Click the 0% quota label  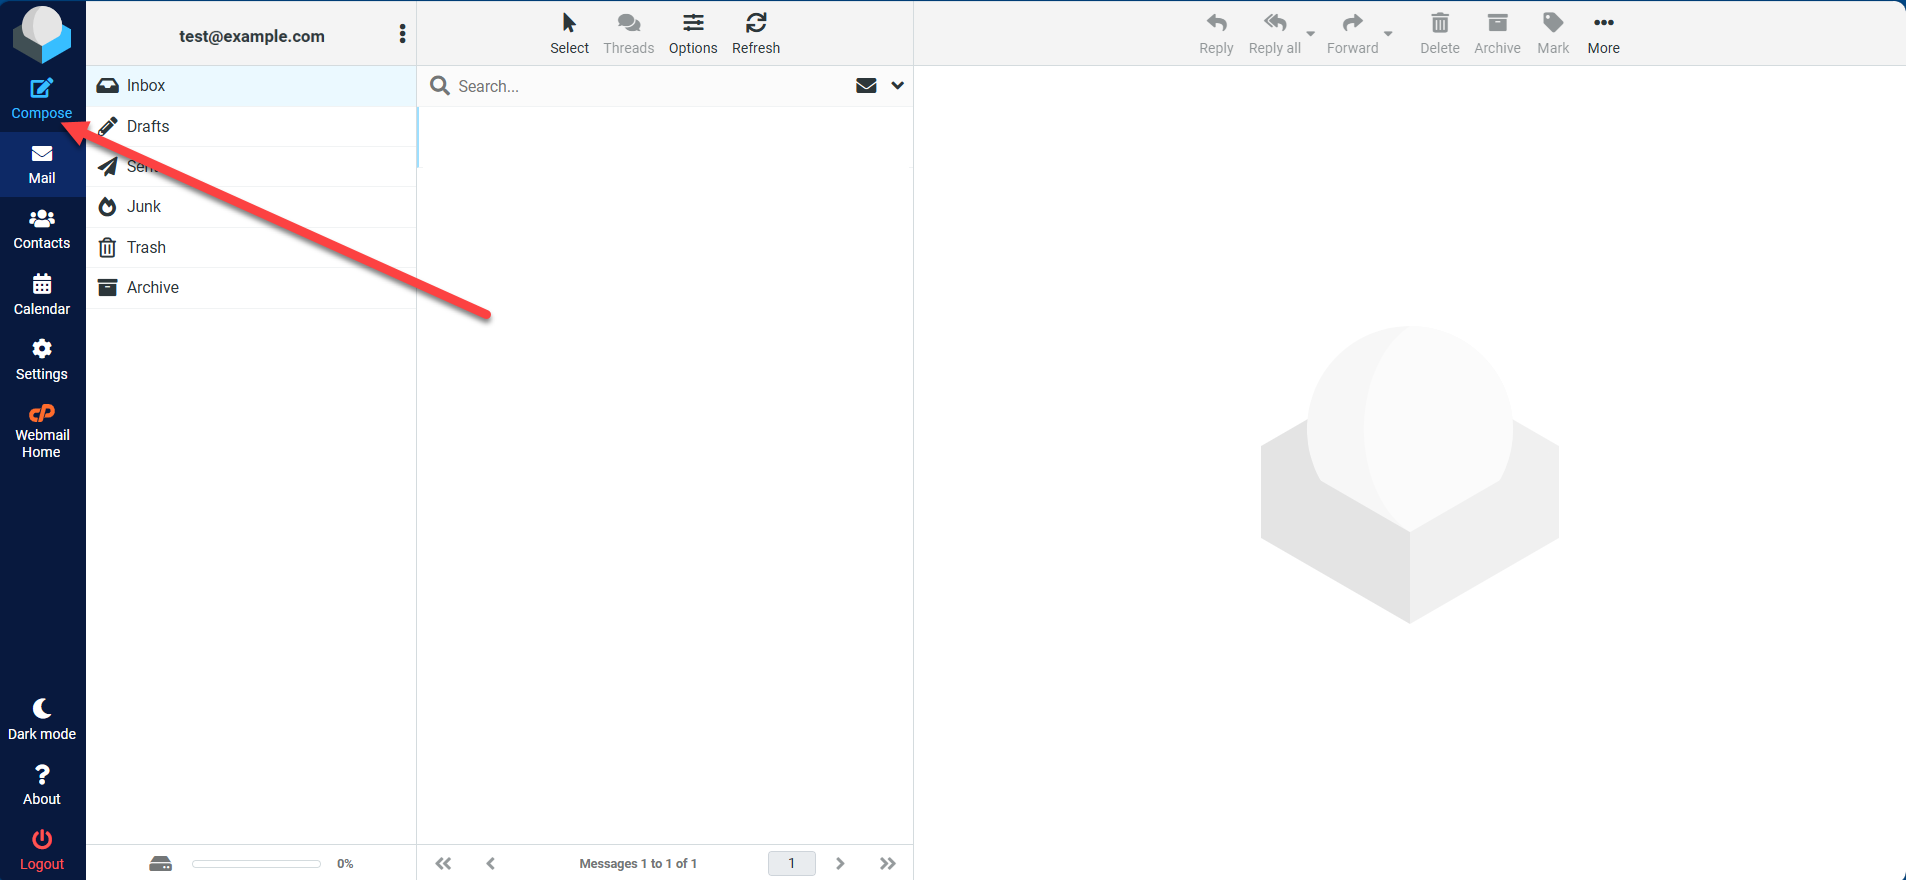(x=345, y=864)
